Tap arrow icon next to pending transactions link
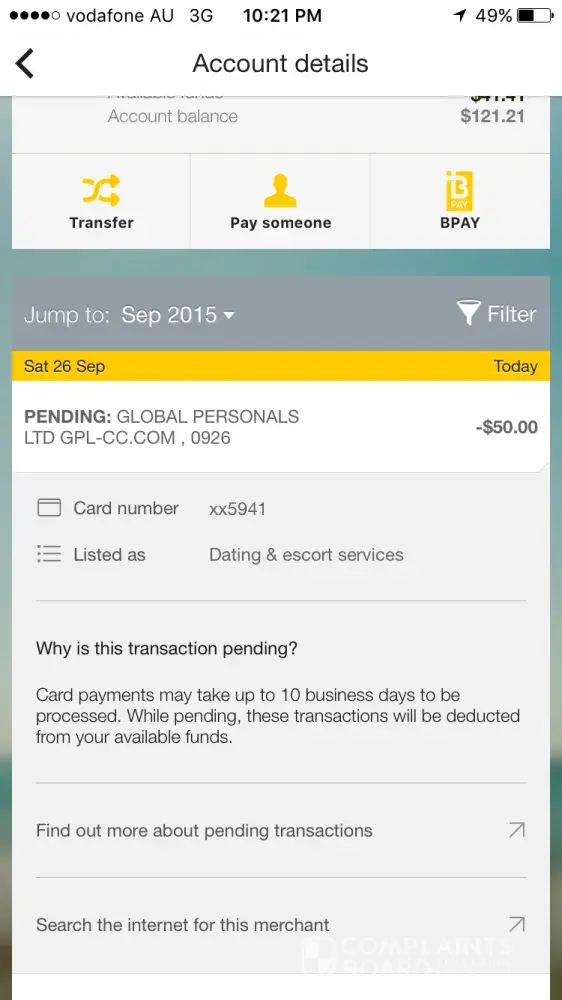 516,830
